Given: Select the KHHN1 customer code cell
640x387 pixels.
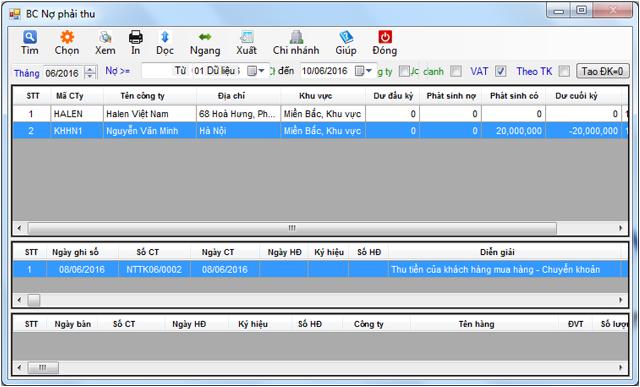Looking at the screenshot, I should tap(77, 131).
